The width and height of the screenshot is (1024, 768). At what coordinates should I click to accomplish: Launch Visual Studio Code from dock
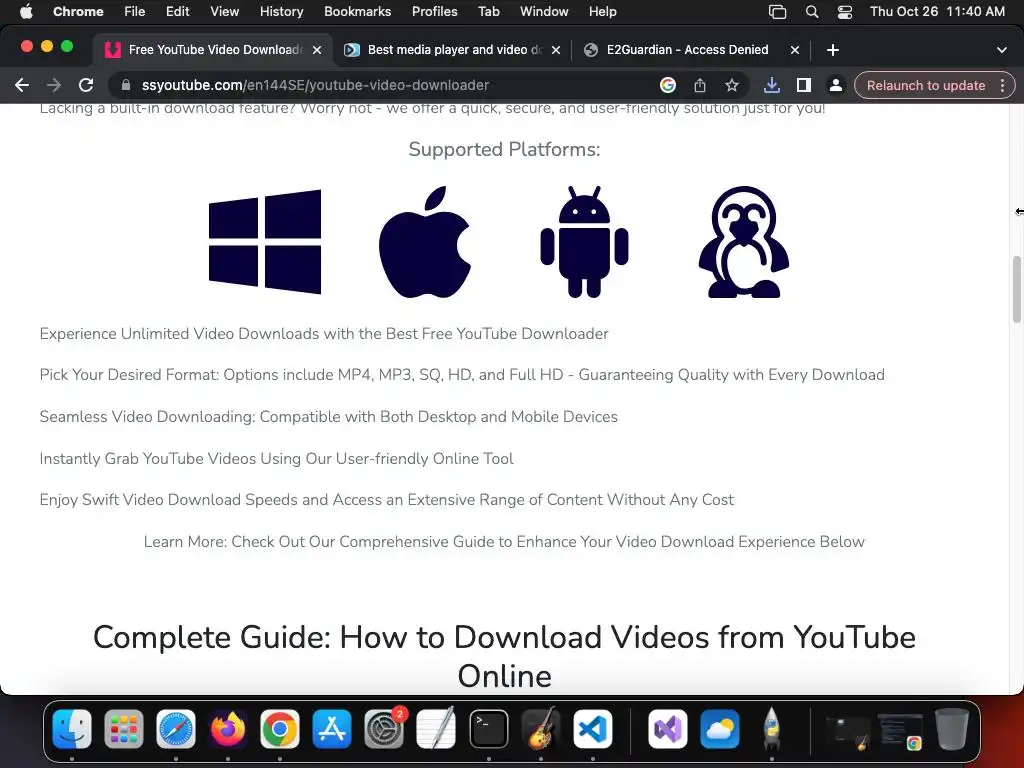point(593,729)
